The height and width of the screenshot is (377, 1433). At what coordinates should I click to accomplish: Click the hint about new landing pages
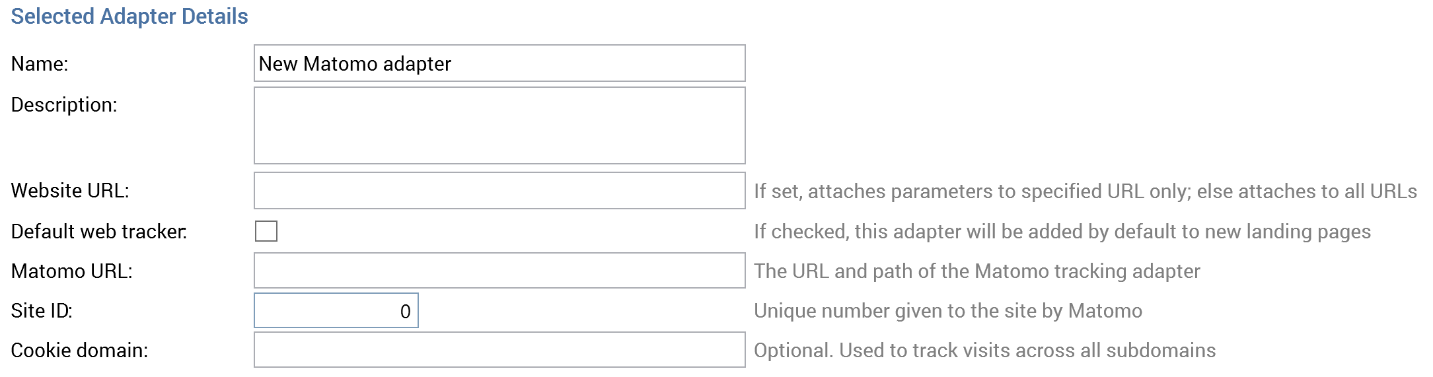point(1062,231)
